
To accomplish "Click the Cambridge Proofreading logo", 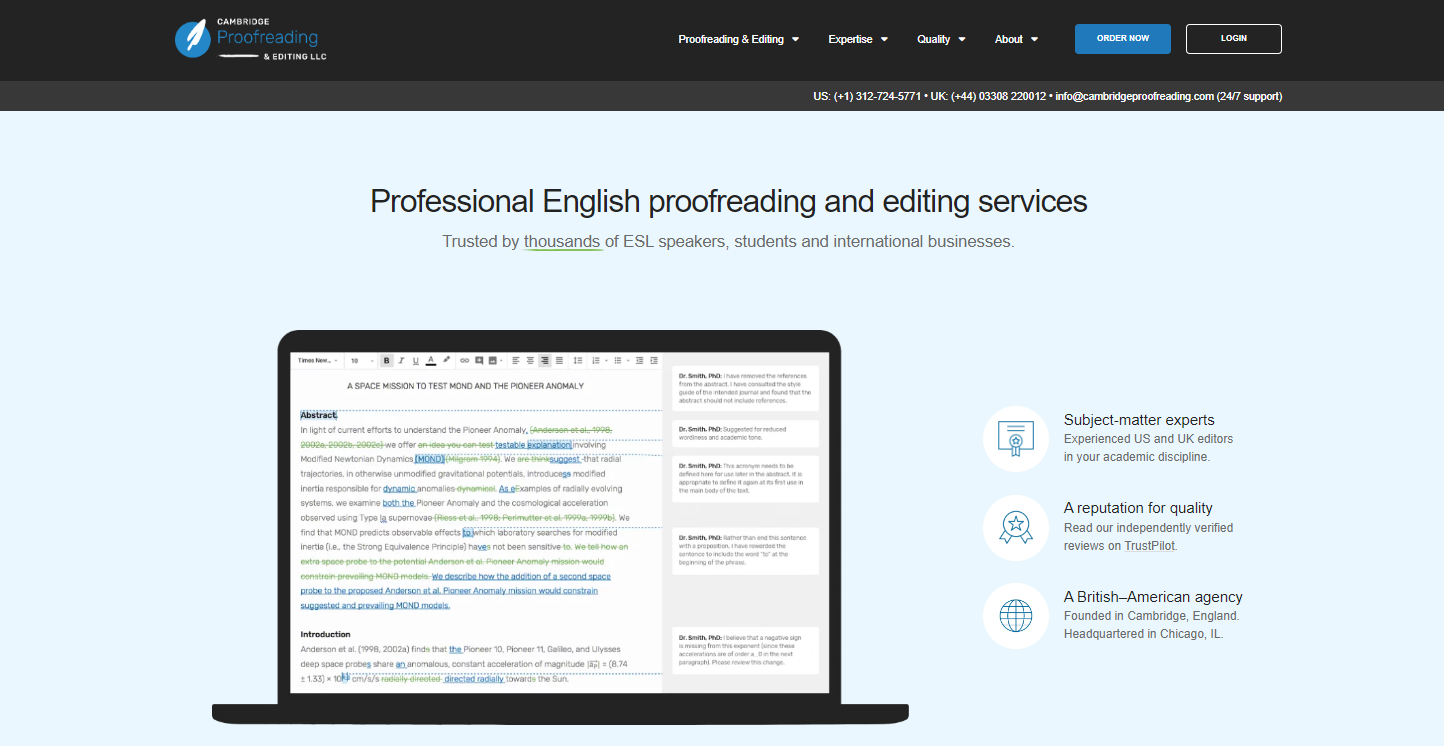I will (x=250, y=39).
